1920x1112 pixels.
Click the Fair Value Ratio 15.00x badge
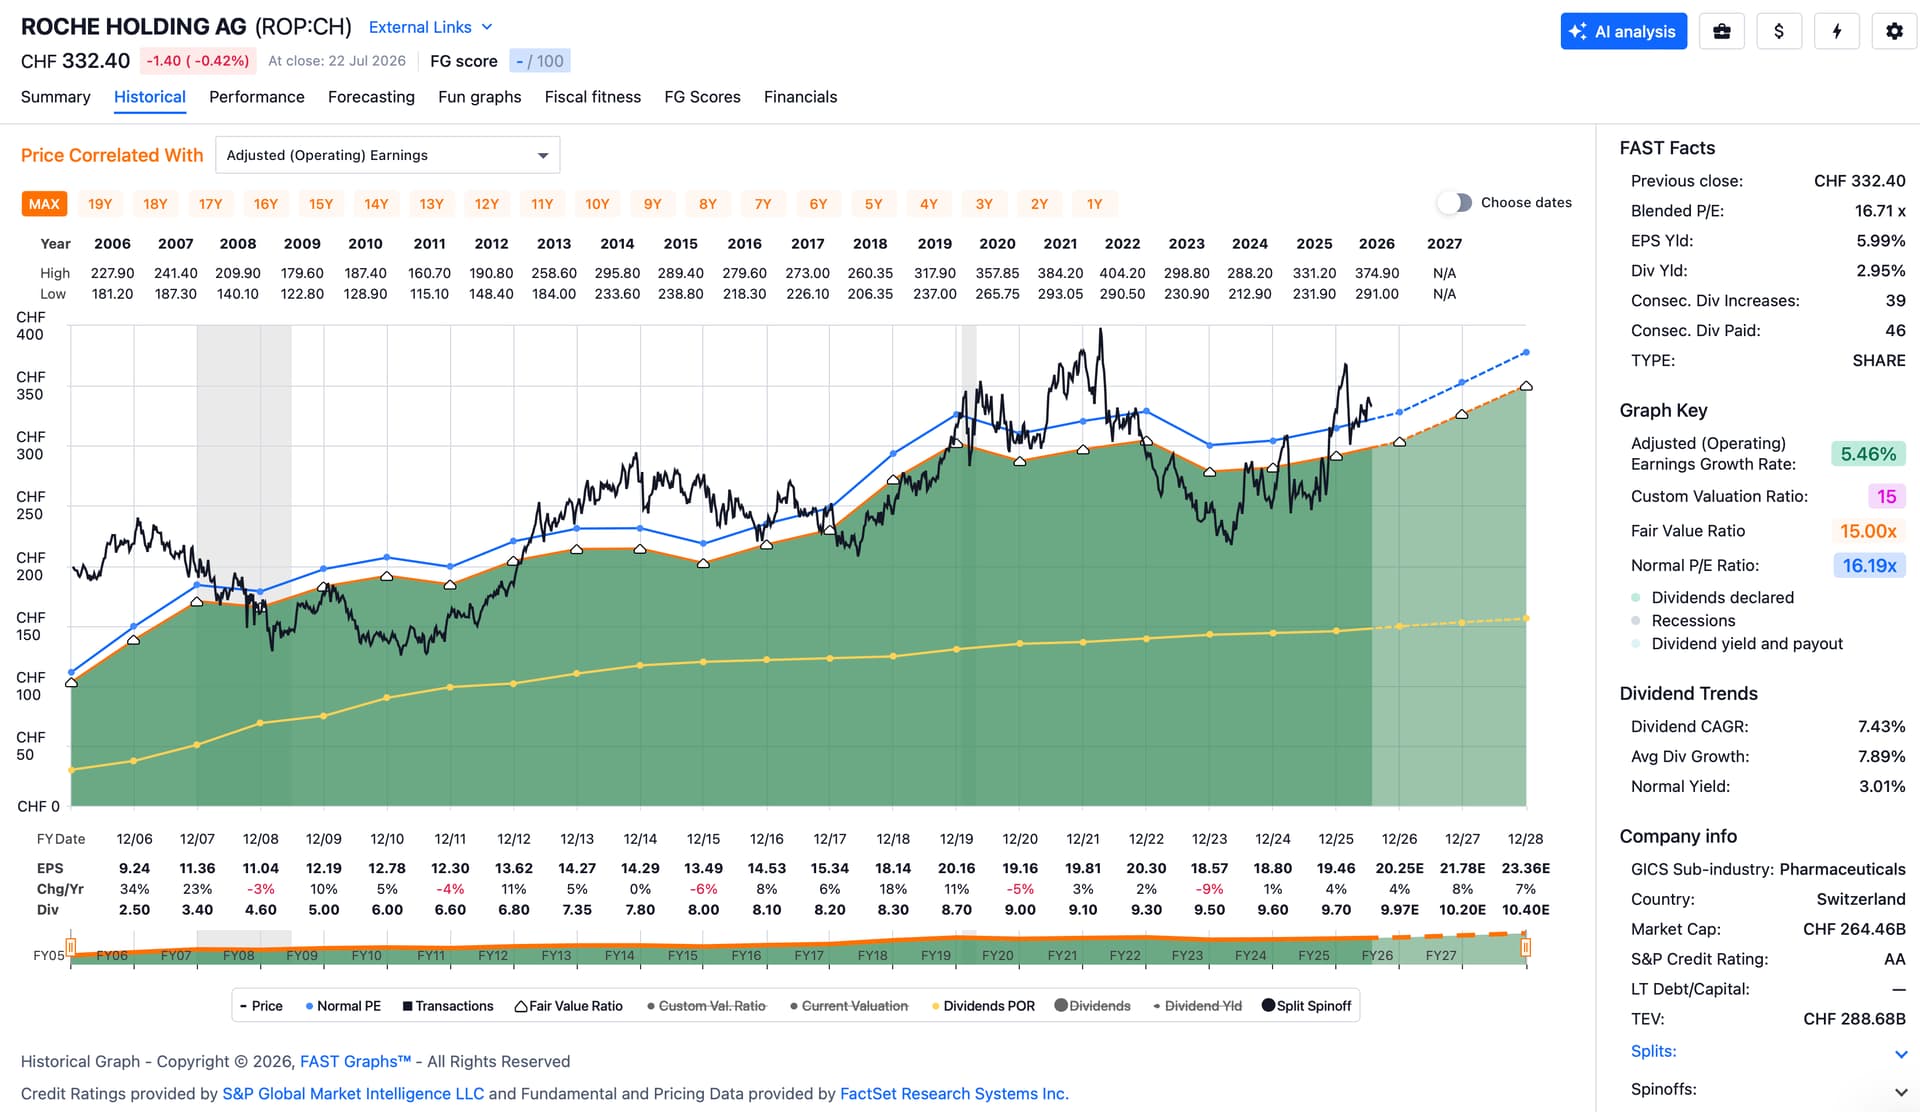click(x=1868, y=531)
